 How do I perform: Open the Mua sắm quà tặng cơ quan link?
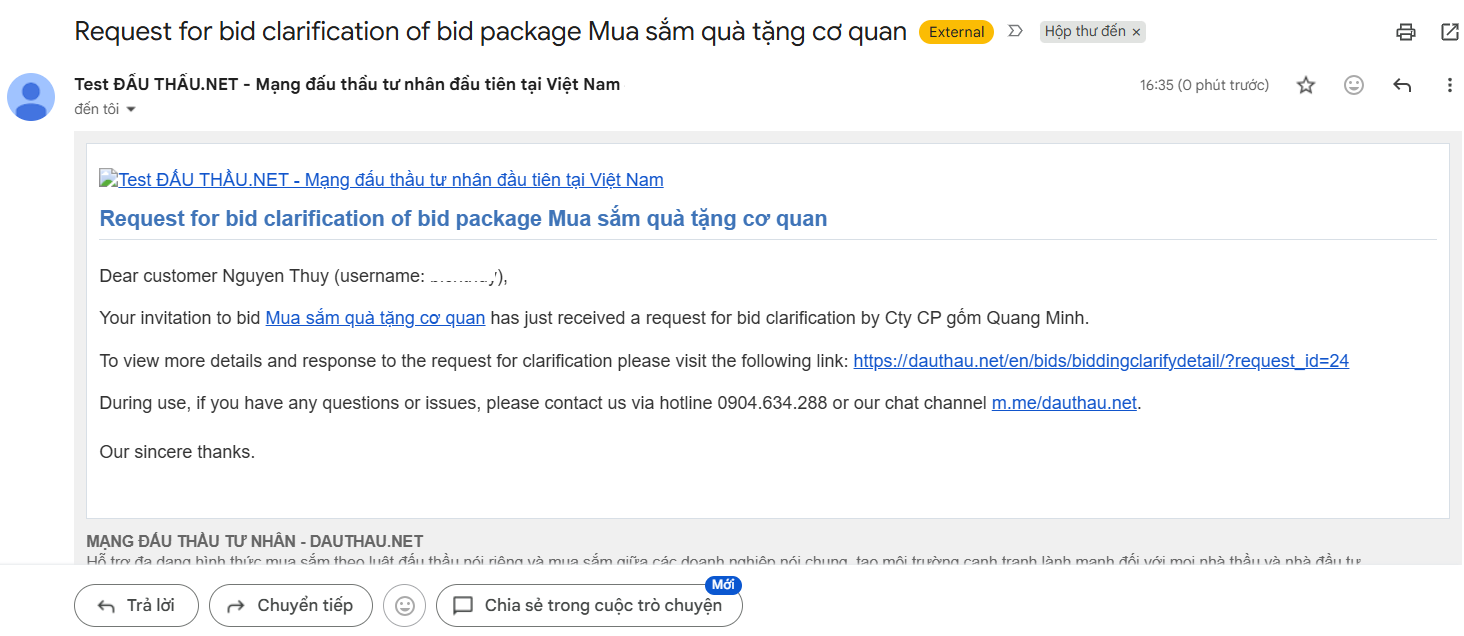(x=375, y=318)
